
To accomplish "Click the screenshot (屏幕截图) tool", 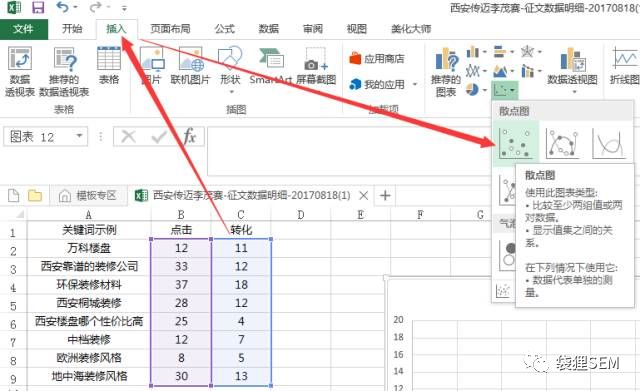I will tap(316, 65).
